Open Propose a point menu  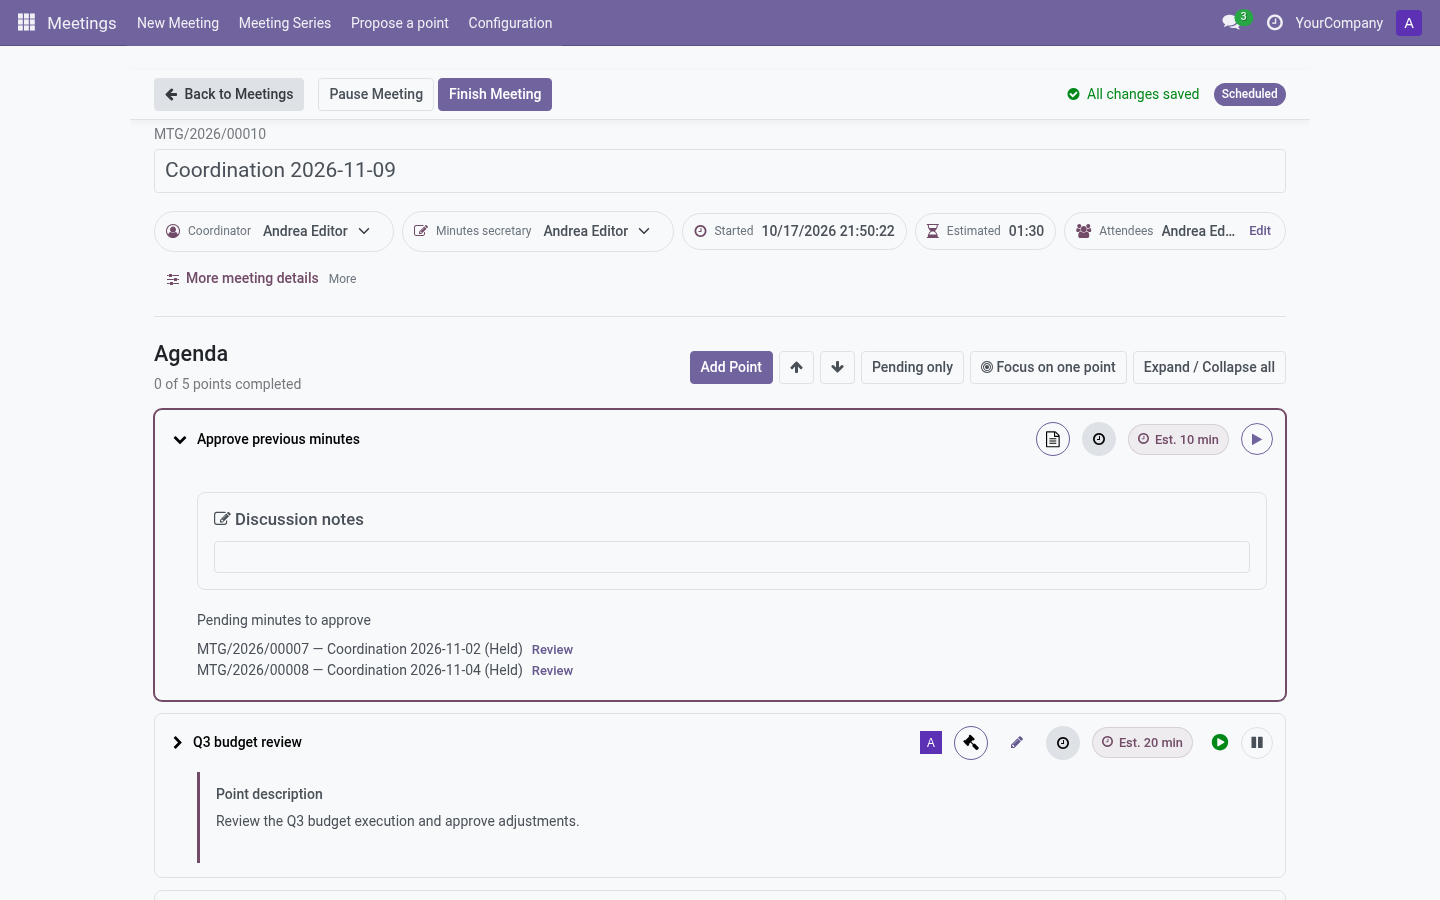pos(400,23)
